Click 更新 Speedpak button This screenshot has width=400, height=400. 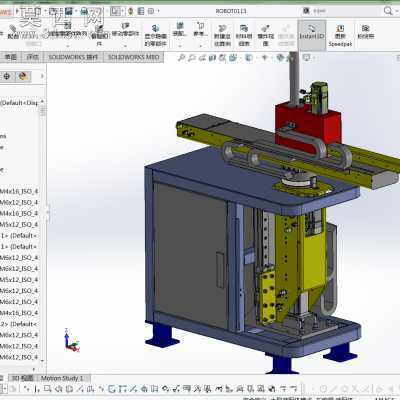[x=340, y=35]
